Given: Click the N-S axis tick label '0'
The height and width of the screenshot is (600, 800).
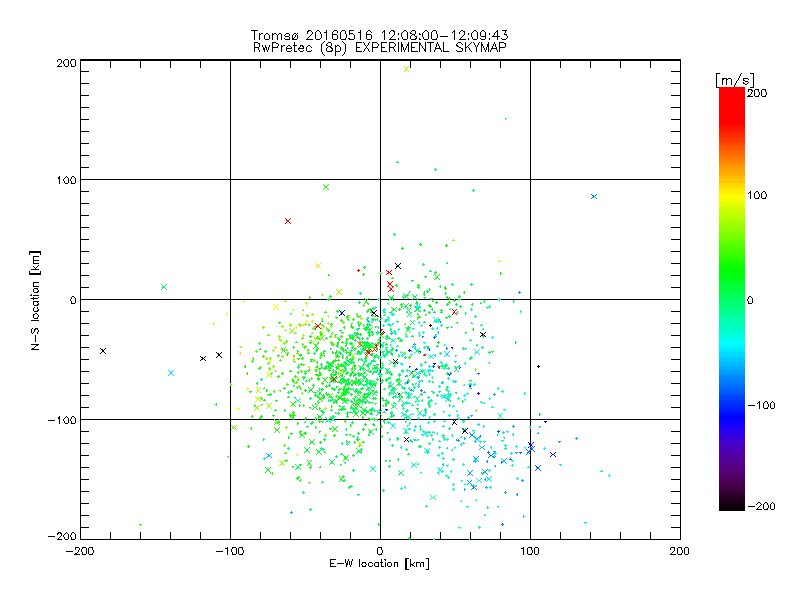Looking at the screenshot, I should coord(72,300).
